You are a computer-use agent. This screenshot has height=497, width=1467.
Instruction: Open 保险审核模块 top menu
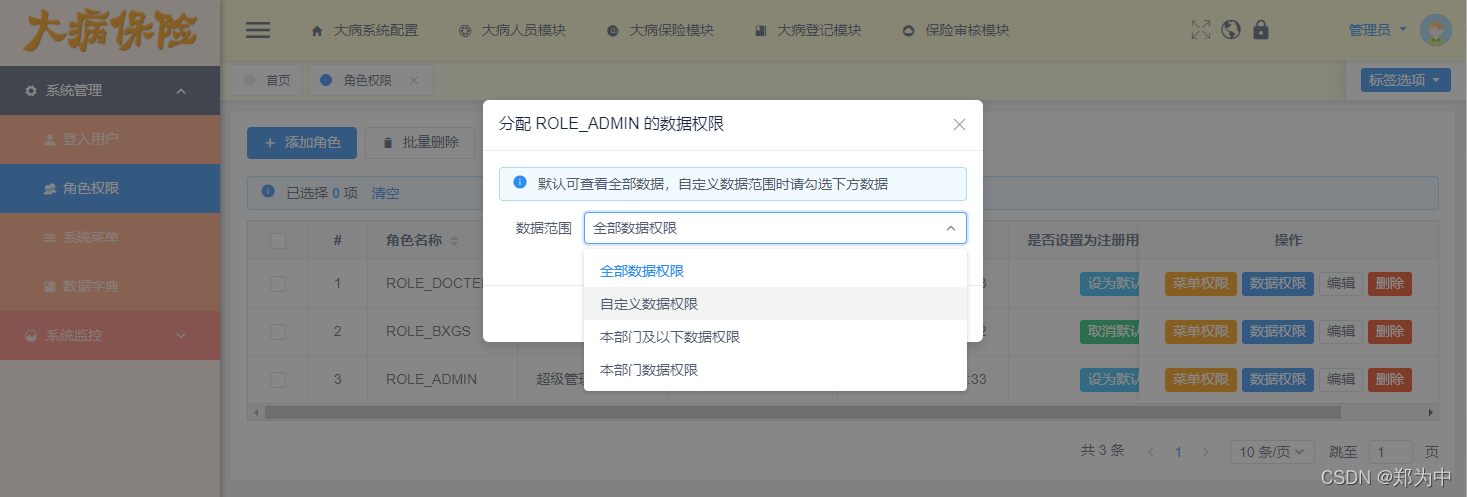(955, 30)
